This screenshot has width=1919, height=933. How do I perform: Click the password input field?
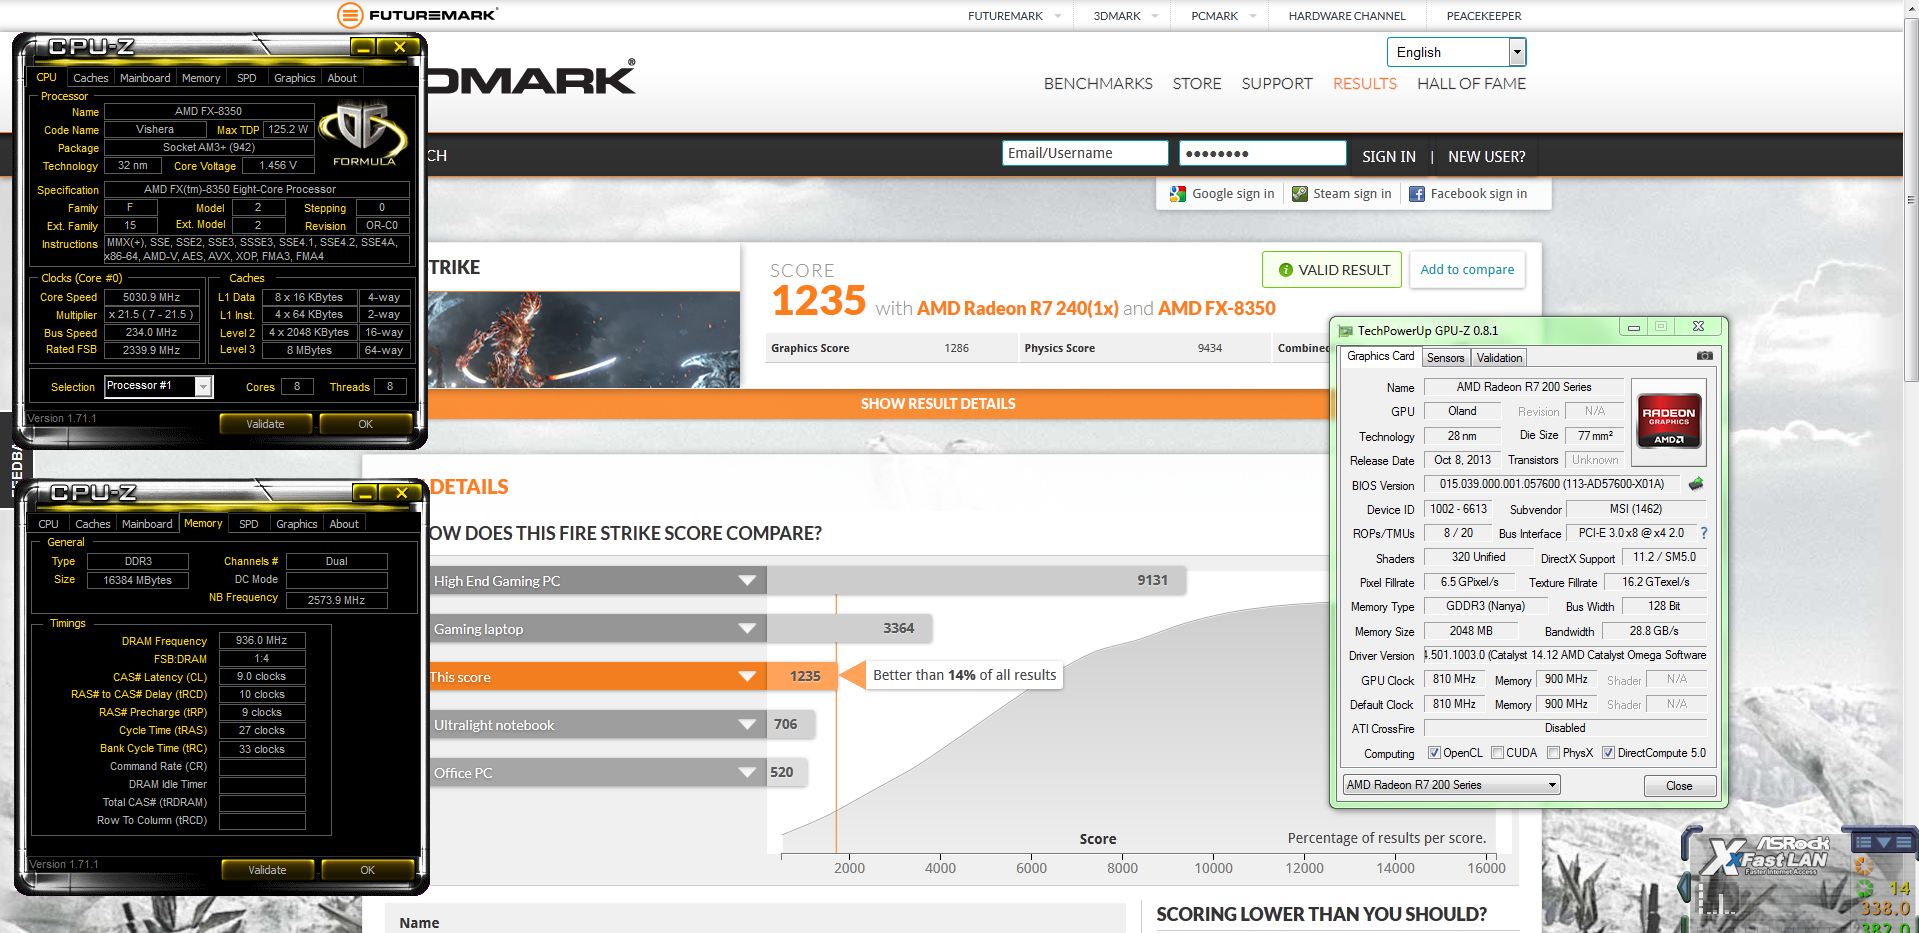click(1262, 153)
